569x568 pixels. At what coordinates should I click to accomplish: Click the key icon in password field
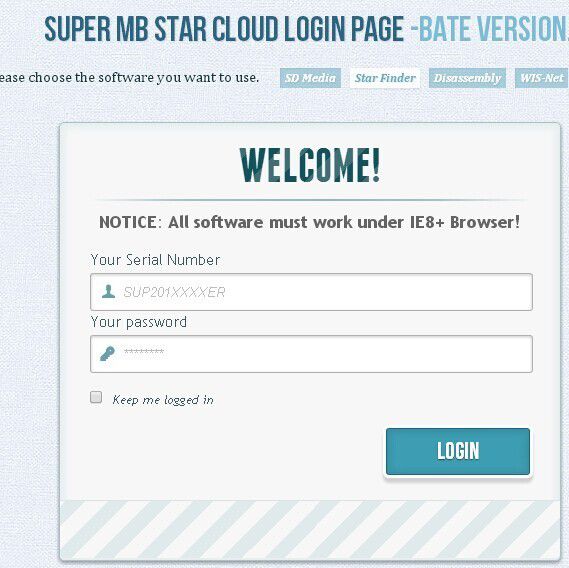pyautogui.click(x=107, y=354)
